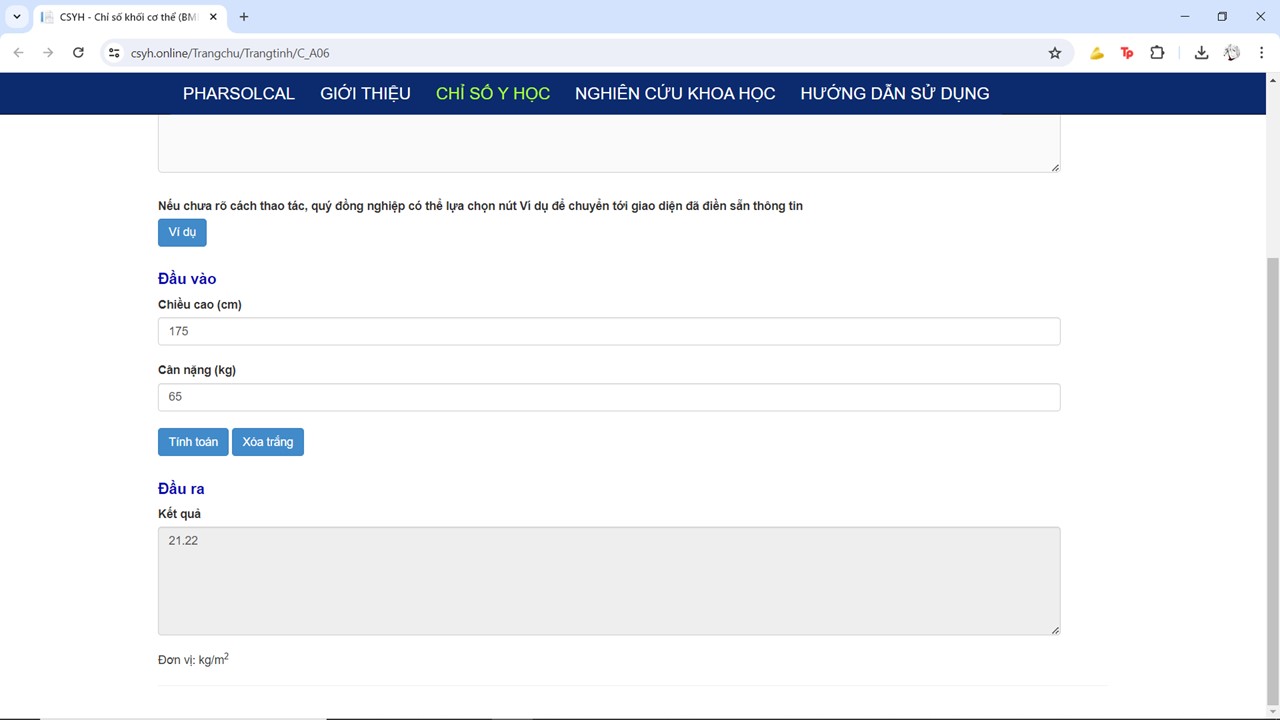Click the Kết quả label

point(179,514)
